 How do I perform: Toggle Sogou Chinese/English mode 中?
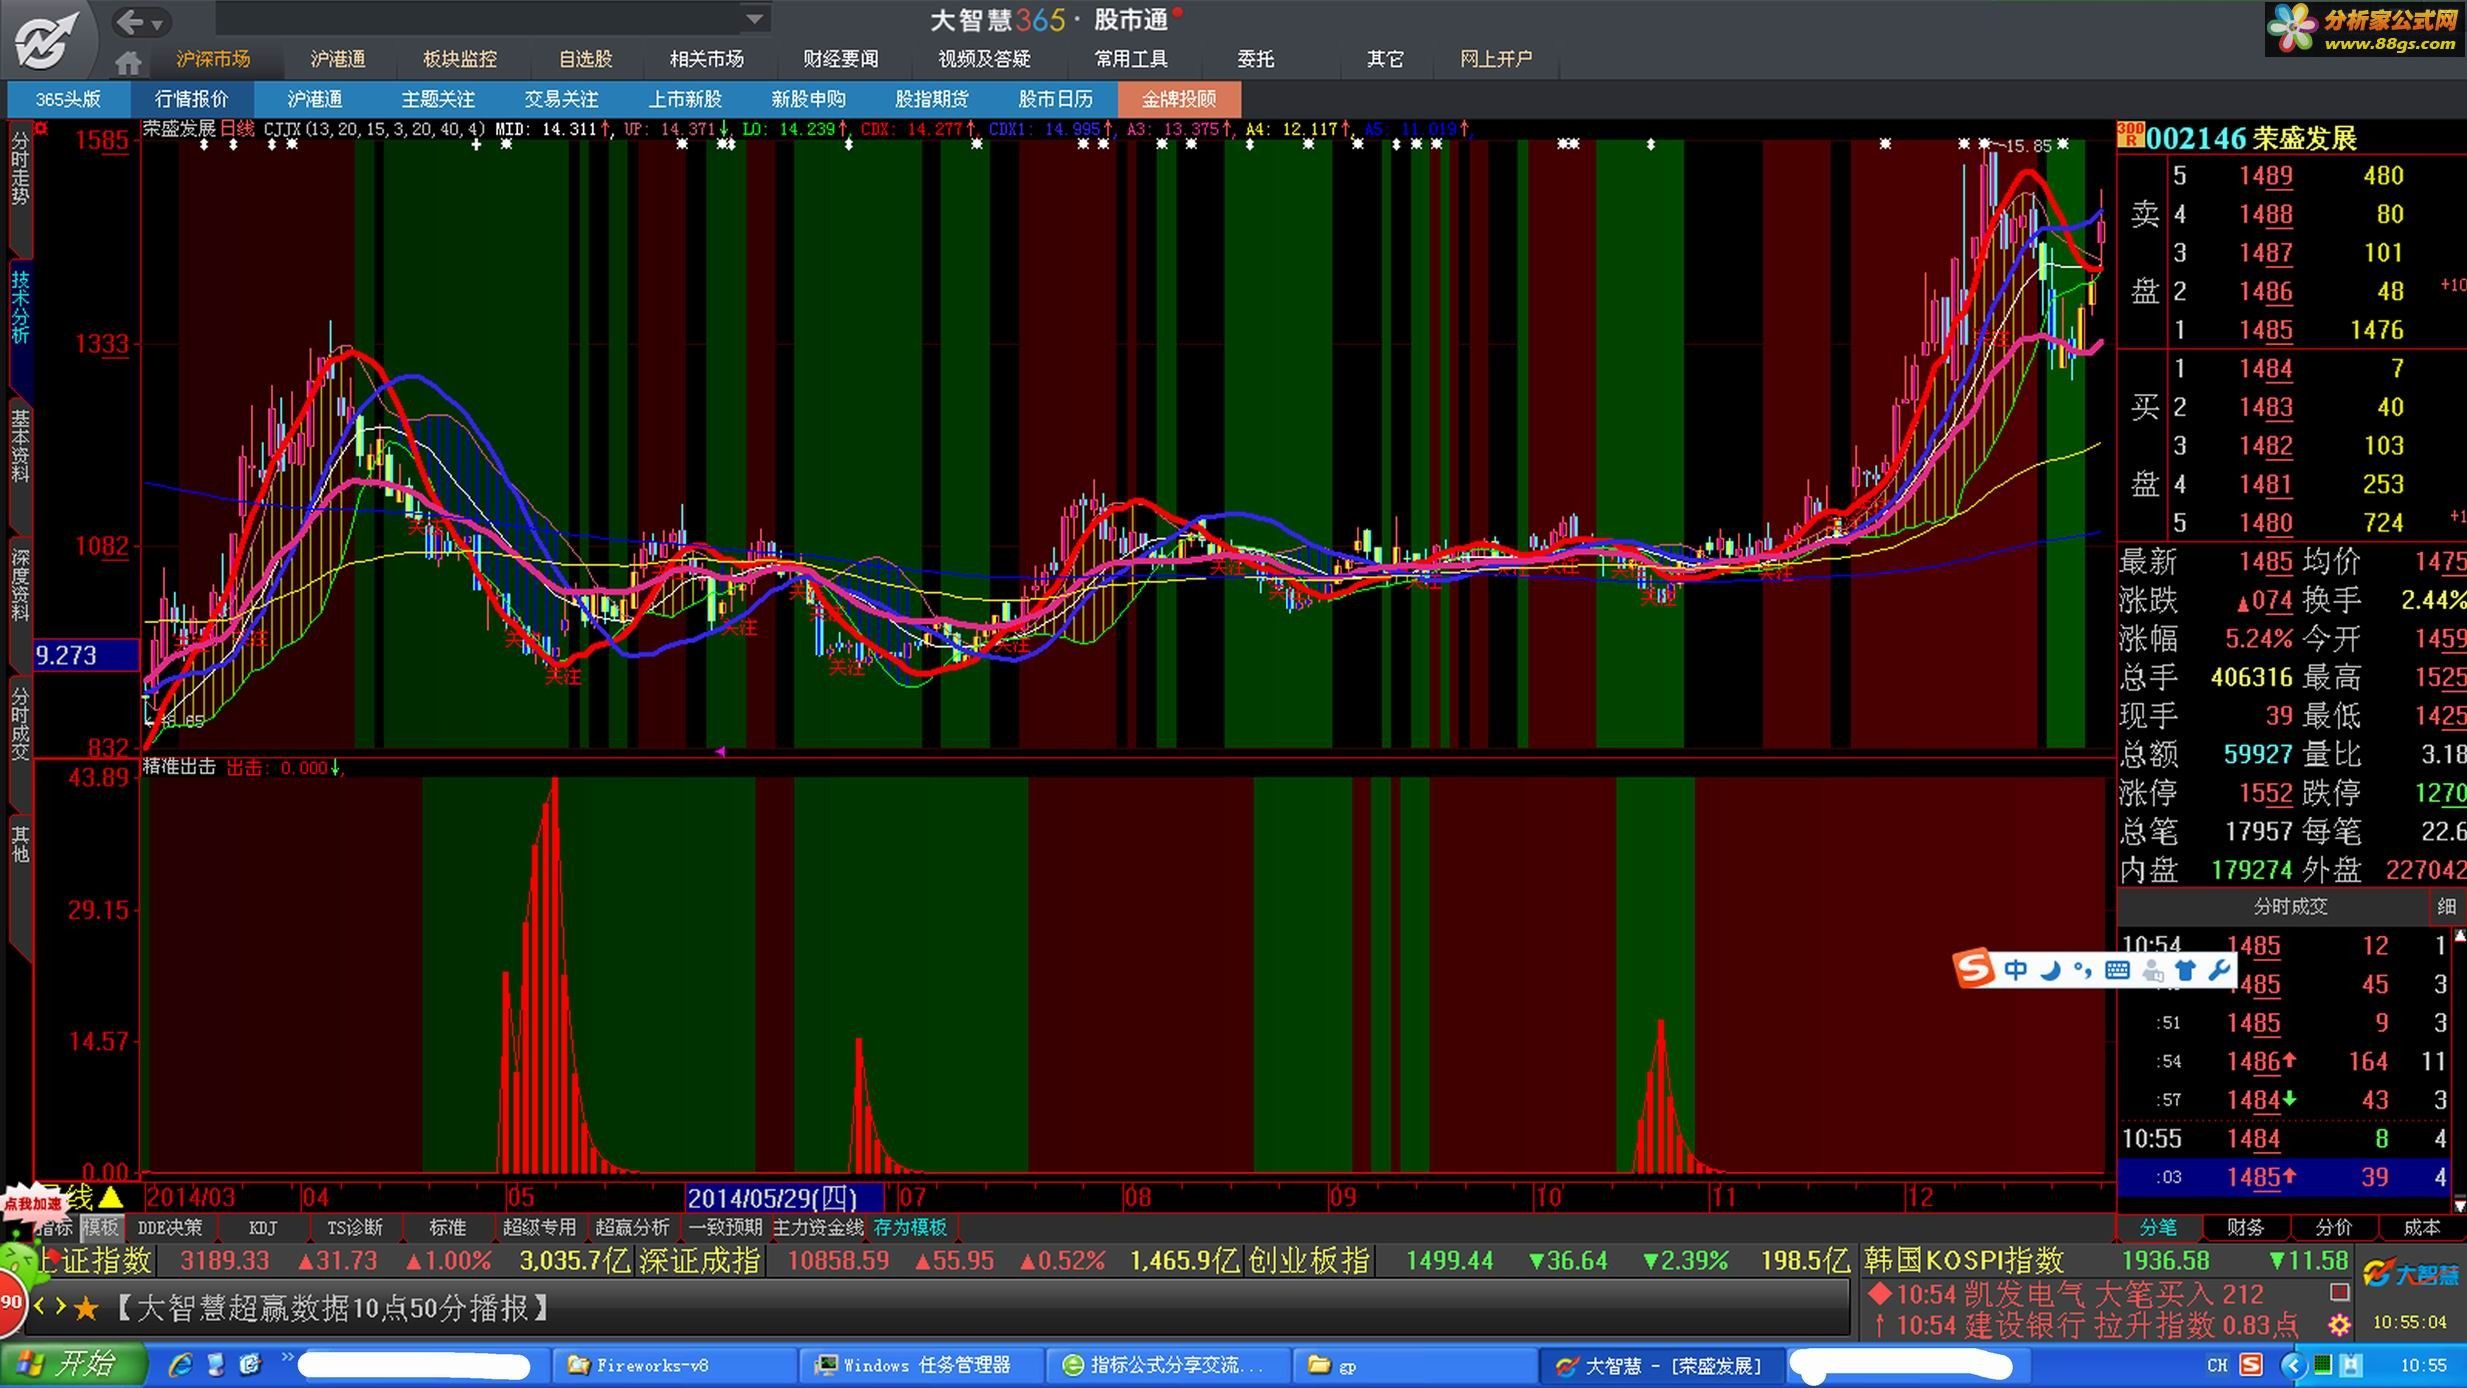(x=2015, y=970)
